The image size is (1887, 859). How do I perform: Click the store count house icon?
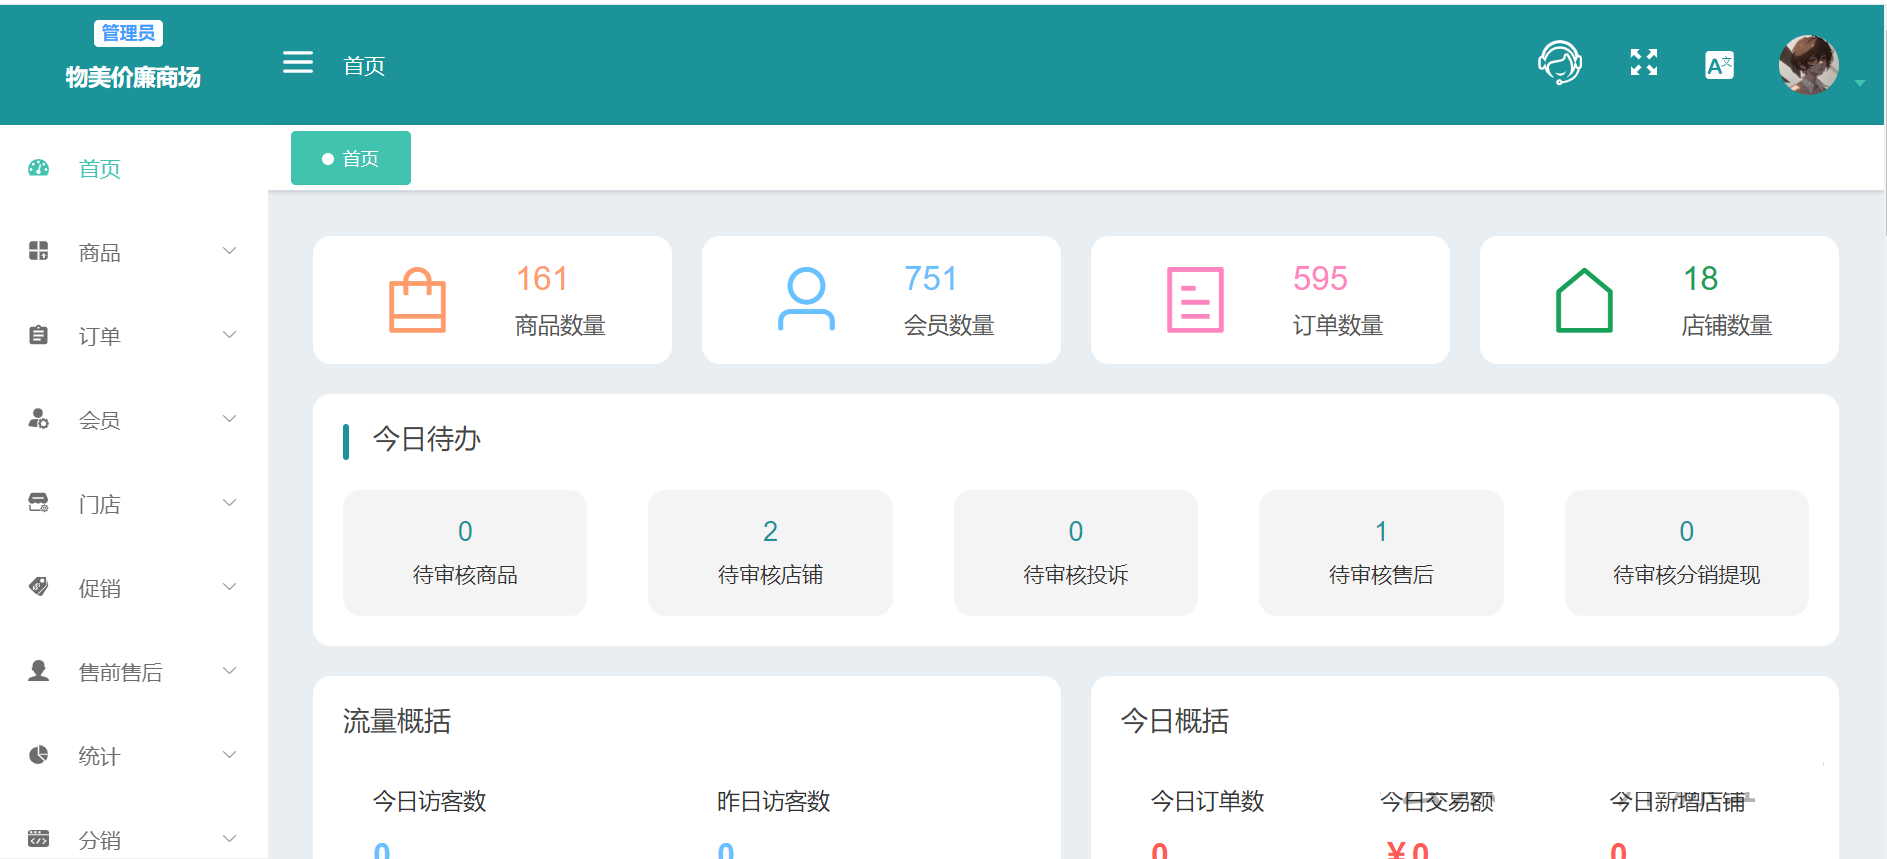(x=1584, y=300)
